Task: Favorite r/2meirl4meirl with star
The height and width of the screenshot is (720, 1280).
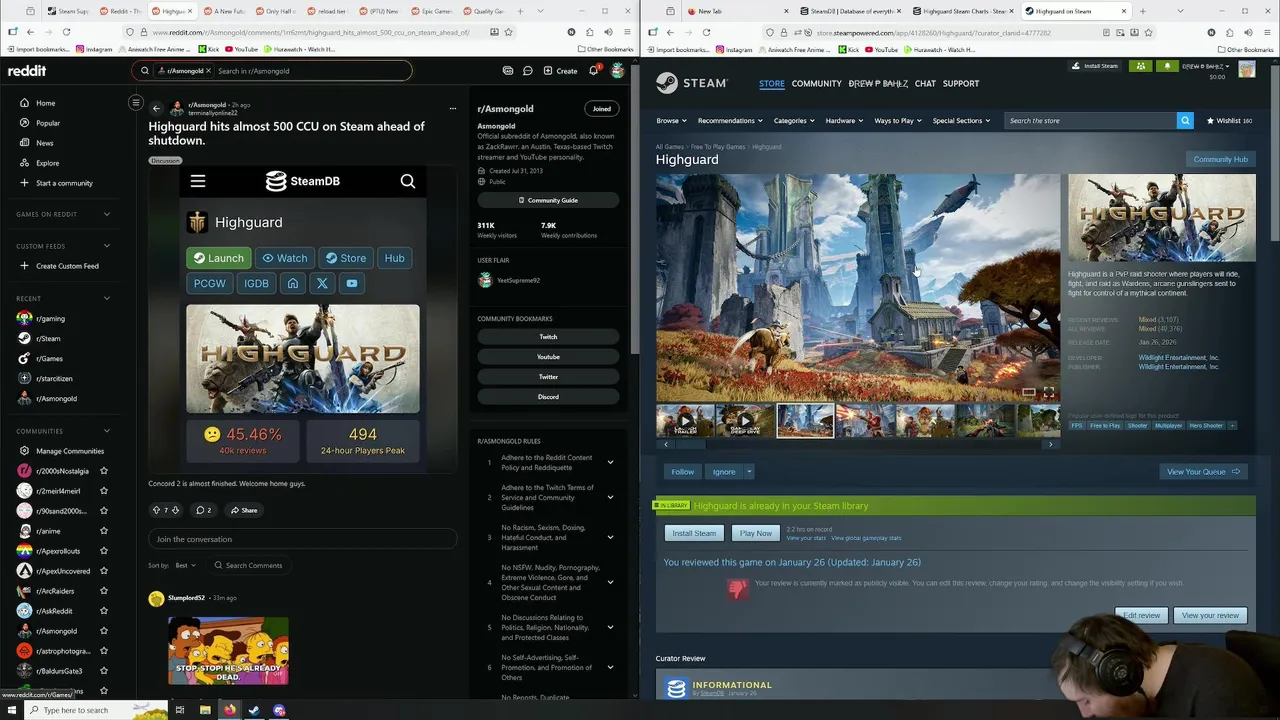Action: [104, 491]
